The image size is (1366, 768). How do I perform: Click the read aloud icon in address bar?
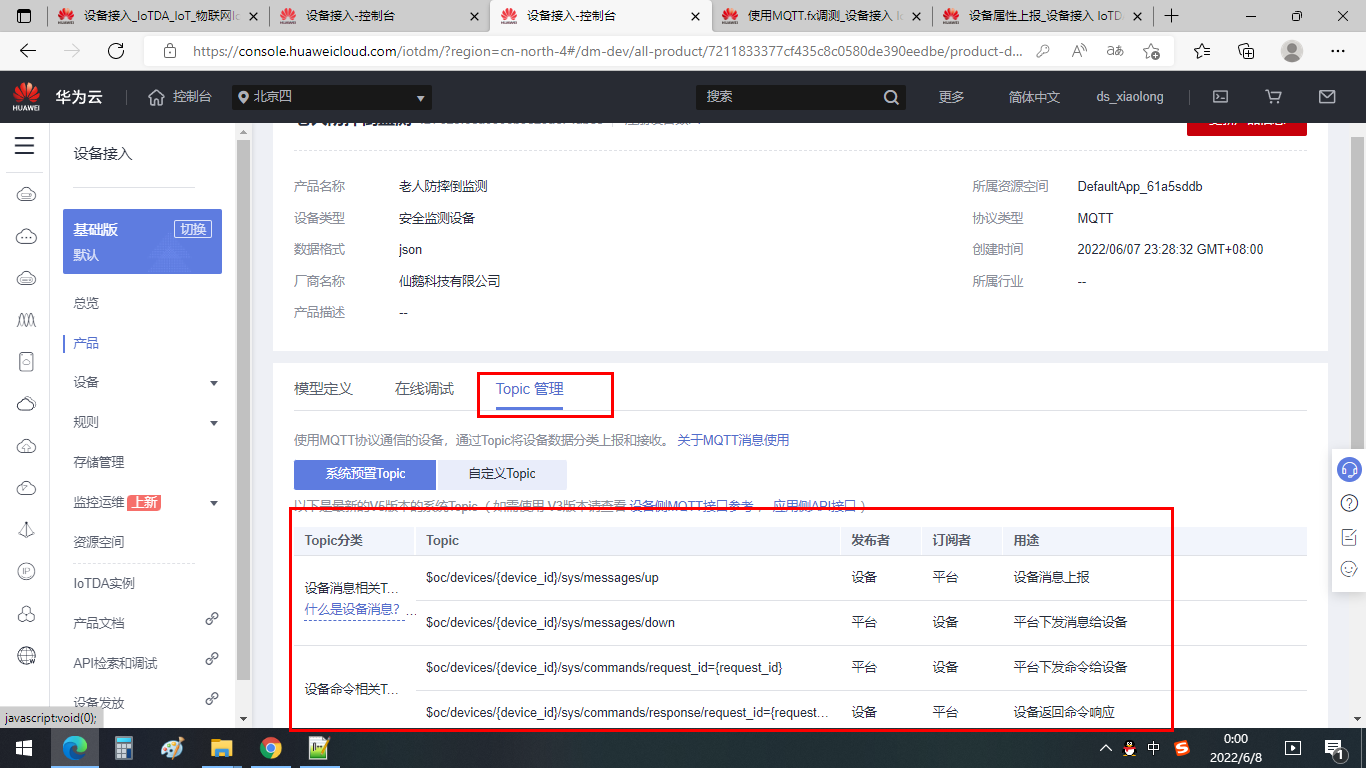(x=1078, y=51)
